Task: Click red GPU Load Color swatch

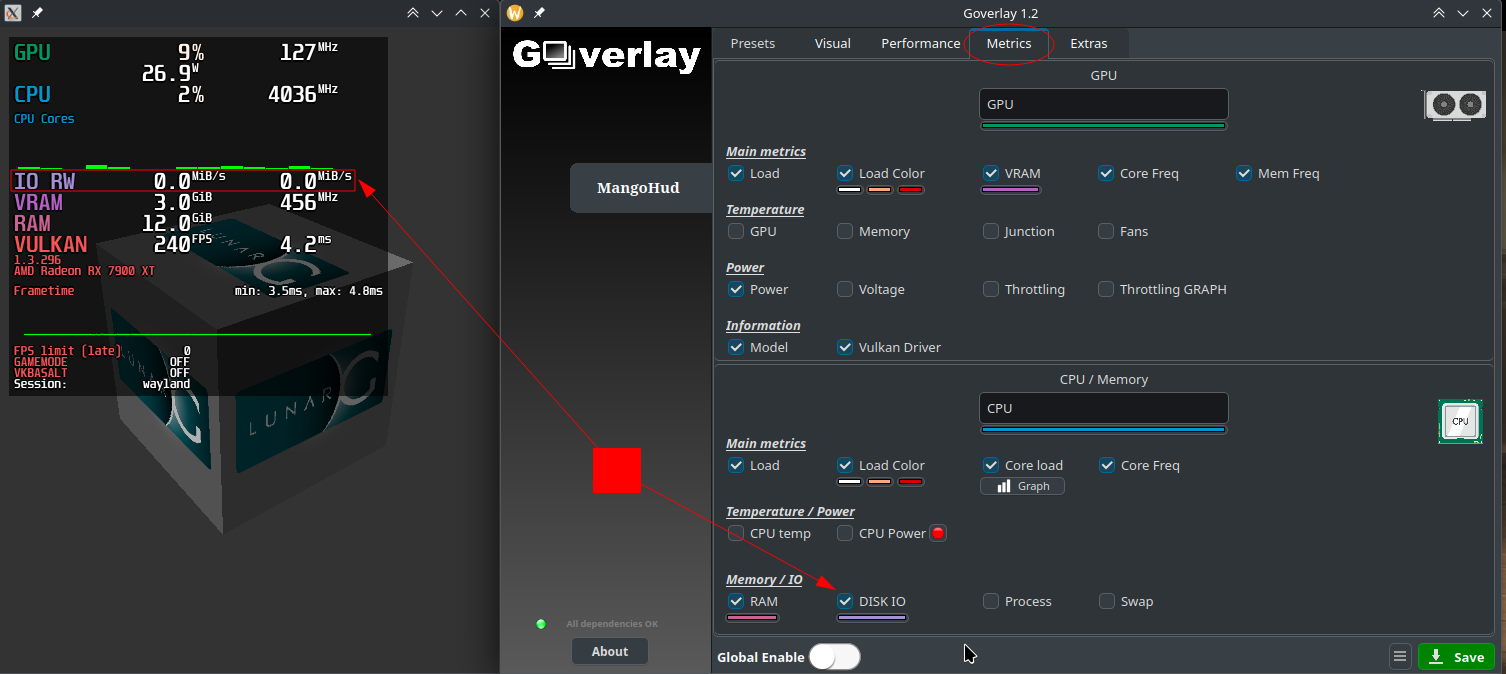Action: [910, 190]
